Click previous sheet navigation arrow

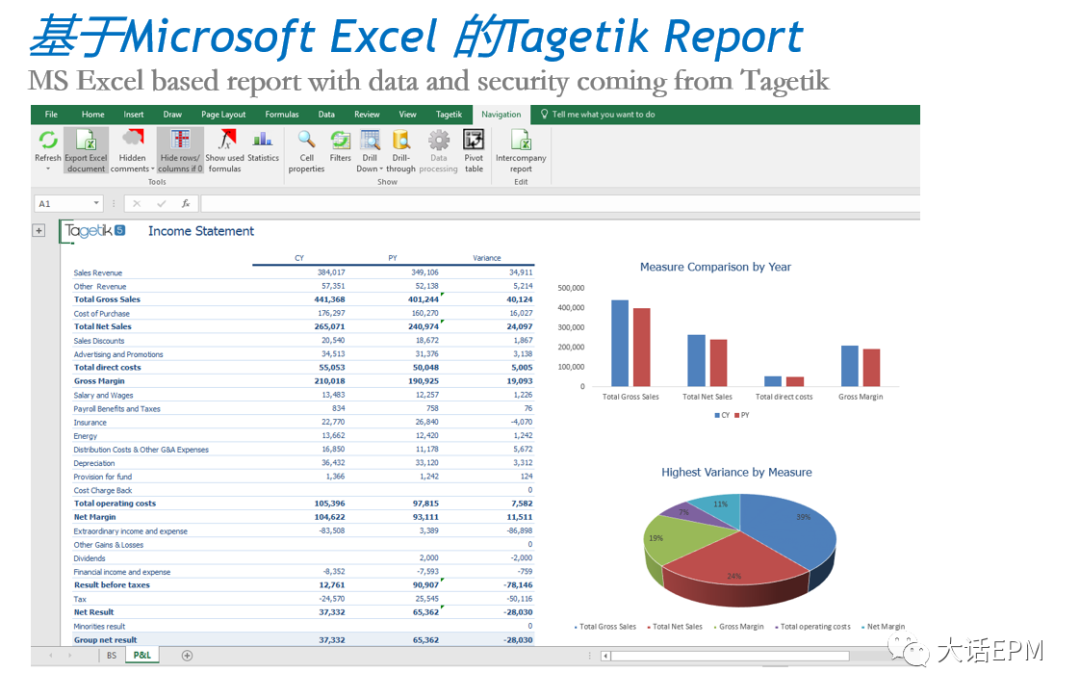[51, 655]
